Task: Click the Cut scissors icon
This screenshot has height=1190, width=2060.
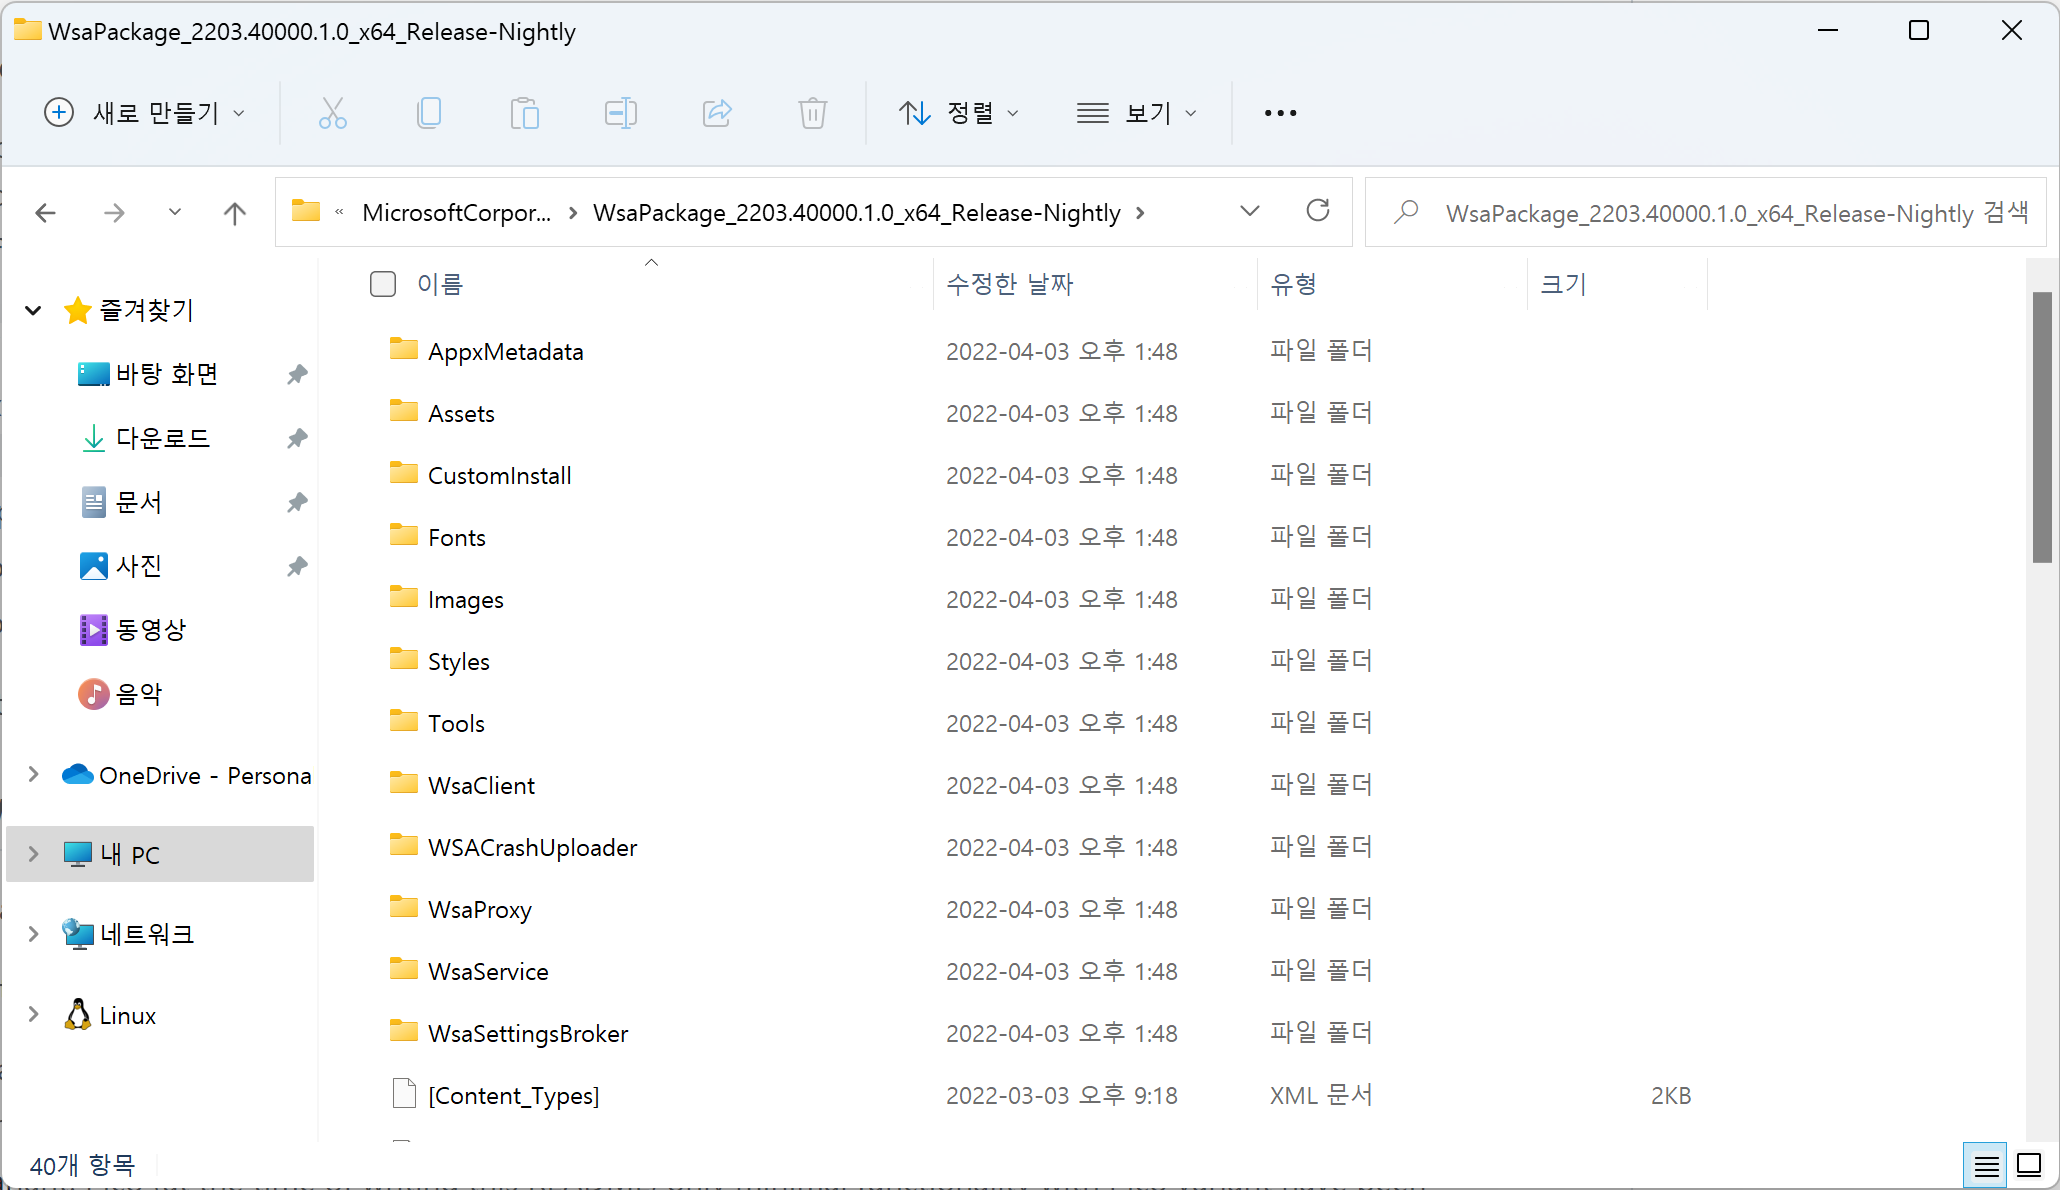Action: [332, 113]
